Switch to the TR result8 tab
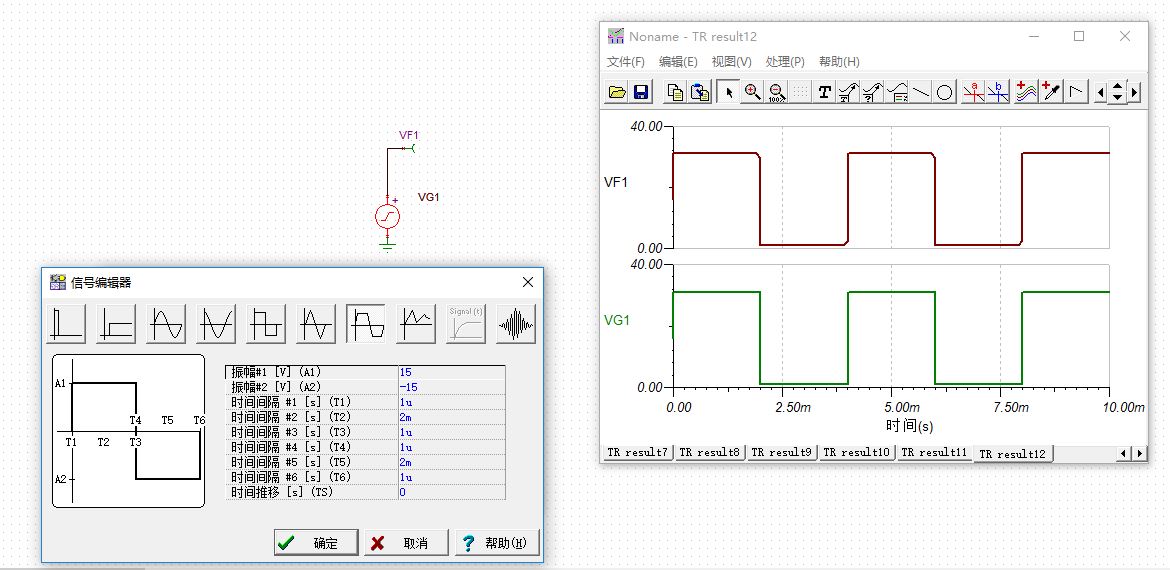The image size is (1170, 570). tap(710, 452)
